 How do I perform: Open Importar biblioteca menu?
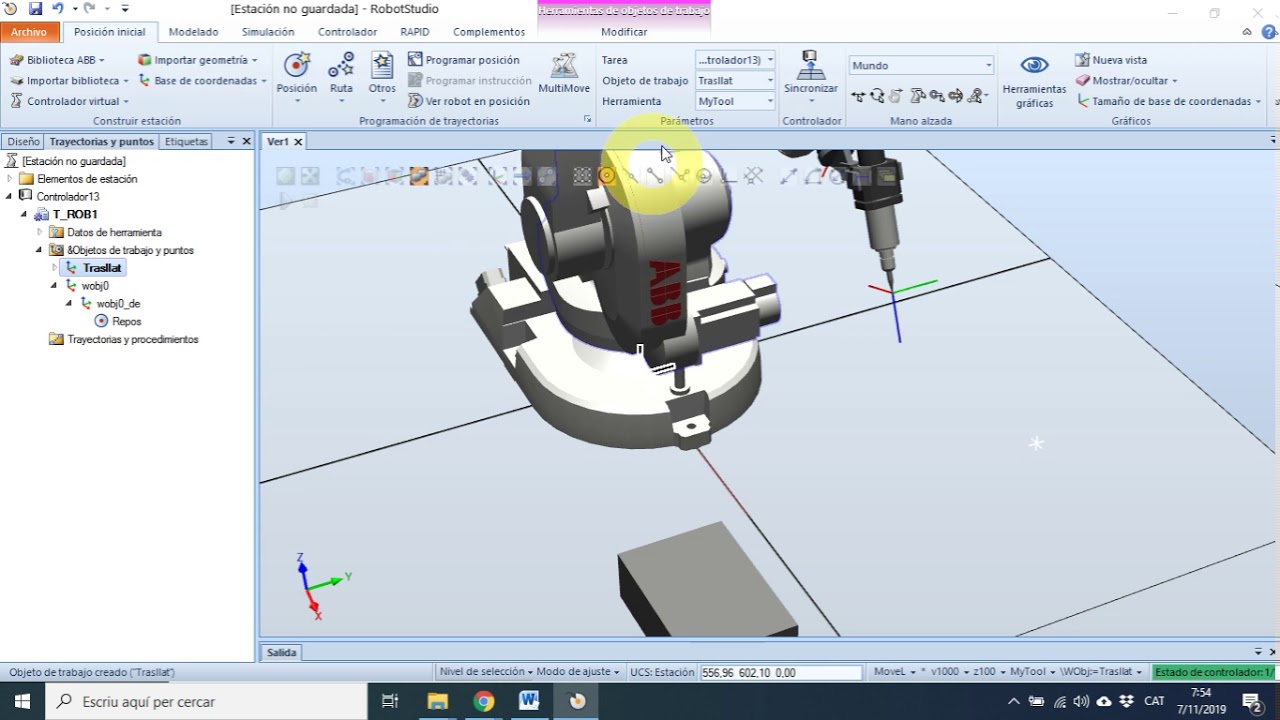(x=69, y=80)
